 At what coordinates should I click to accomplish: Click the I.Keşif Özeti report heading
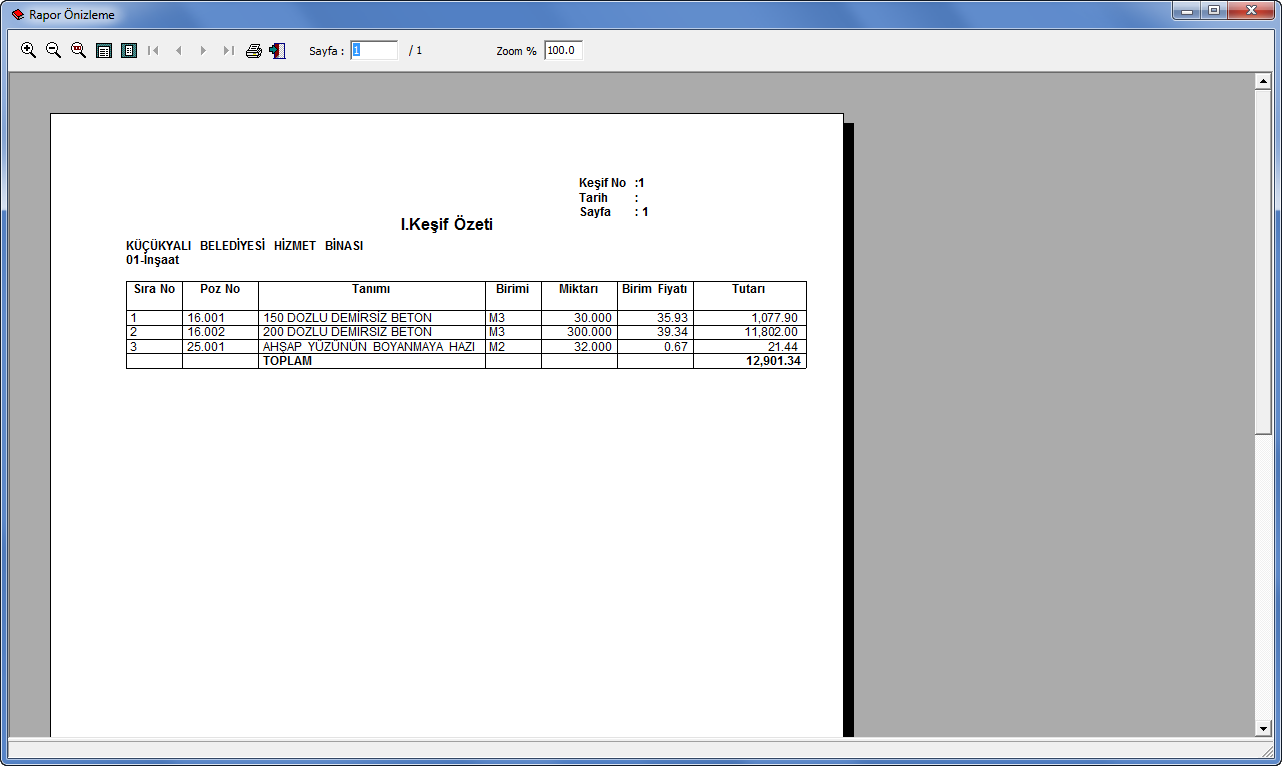[x=446, y=225]
